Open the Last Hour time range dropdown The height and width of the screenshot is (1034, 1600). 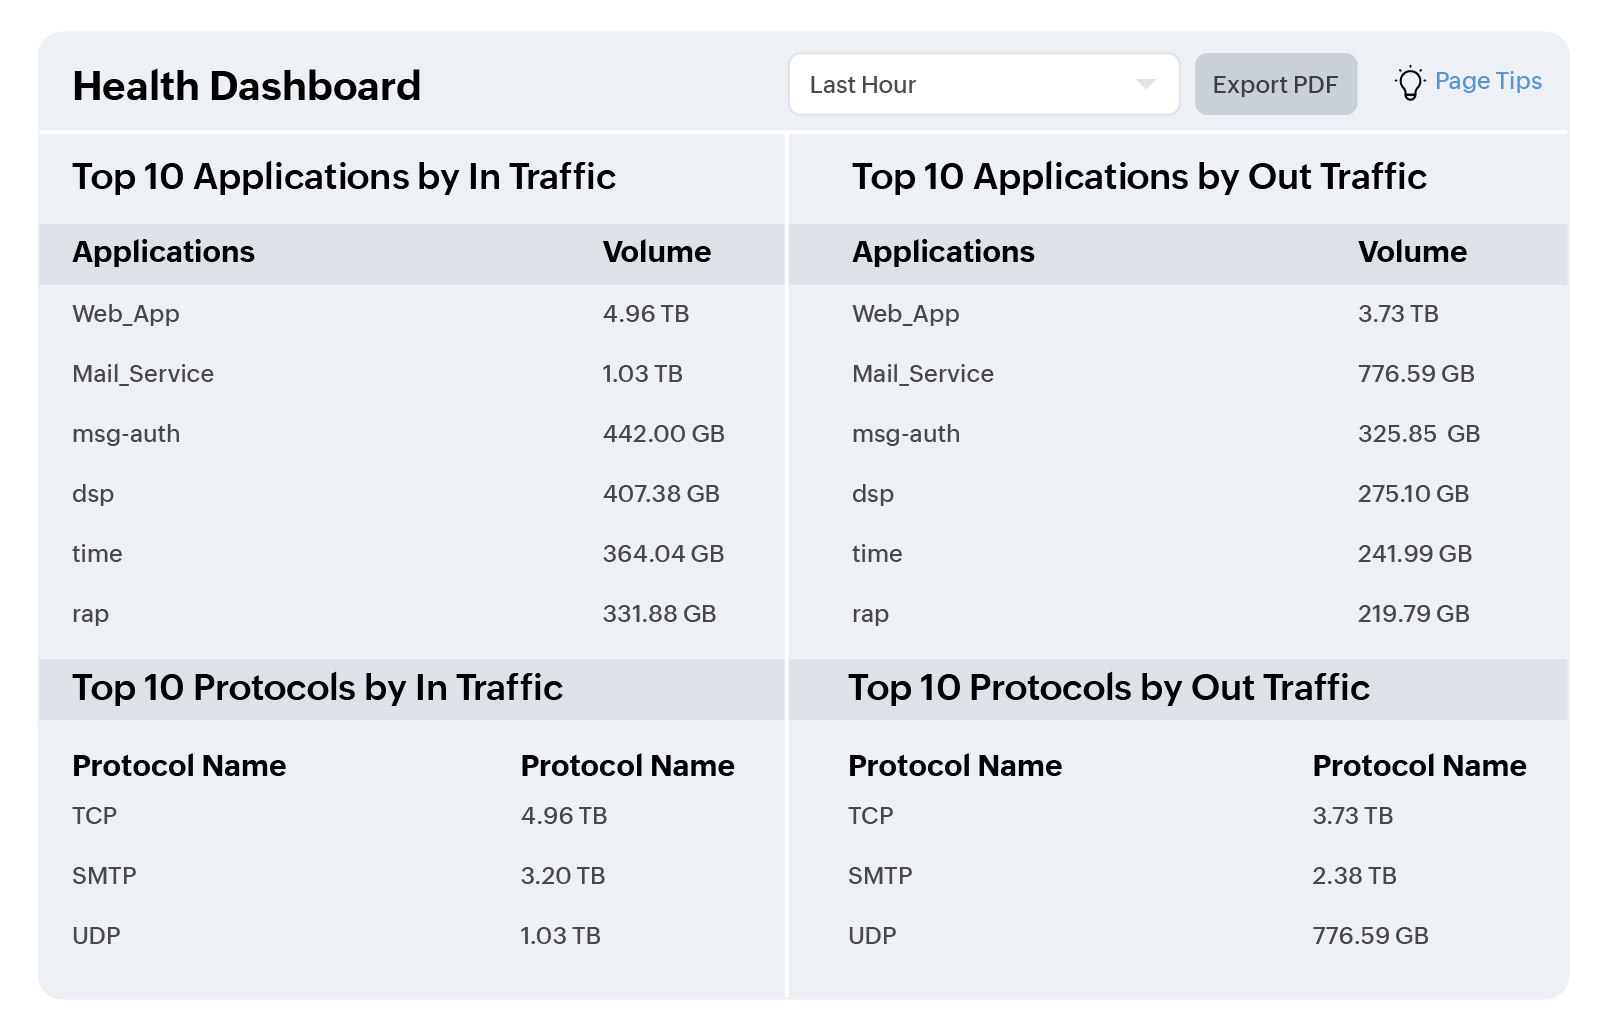(x=984, y=85)
